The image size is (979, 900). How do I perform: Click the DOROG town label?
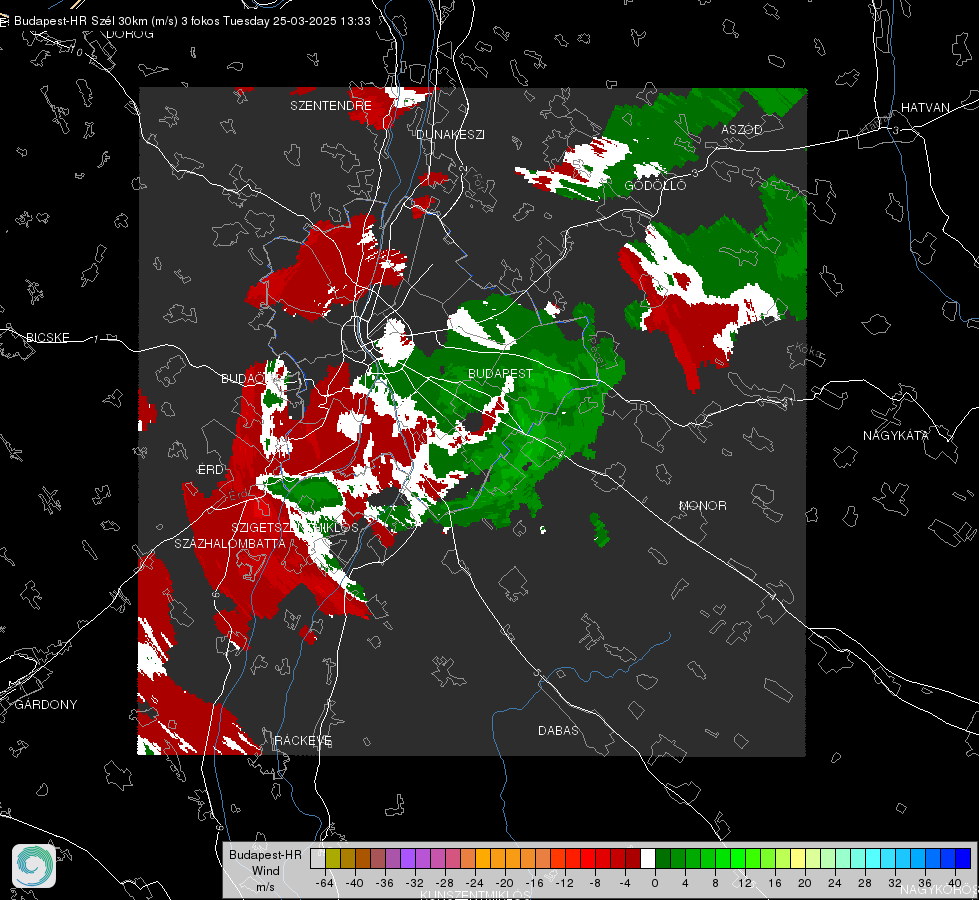point(130,34)
